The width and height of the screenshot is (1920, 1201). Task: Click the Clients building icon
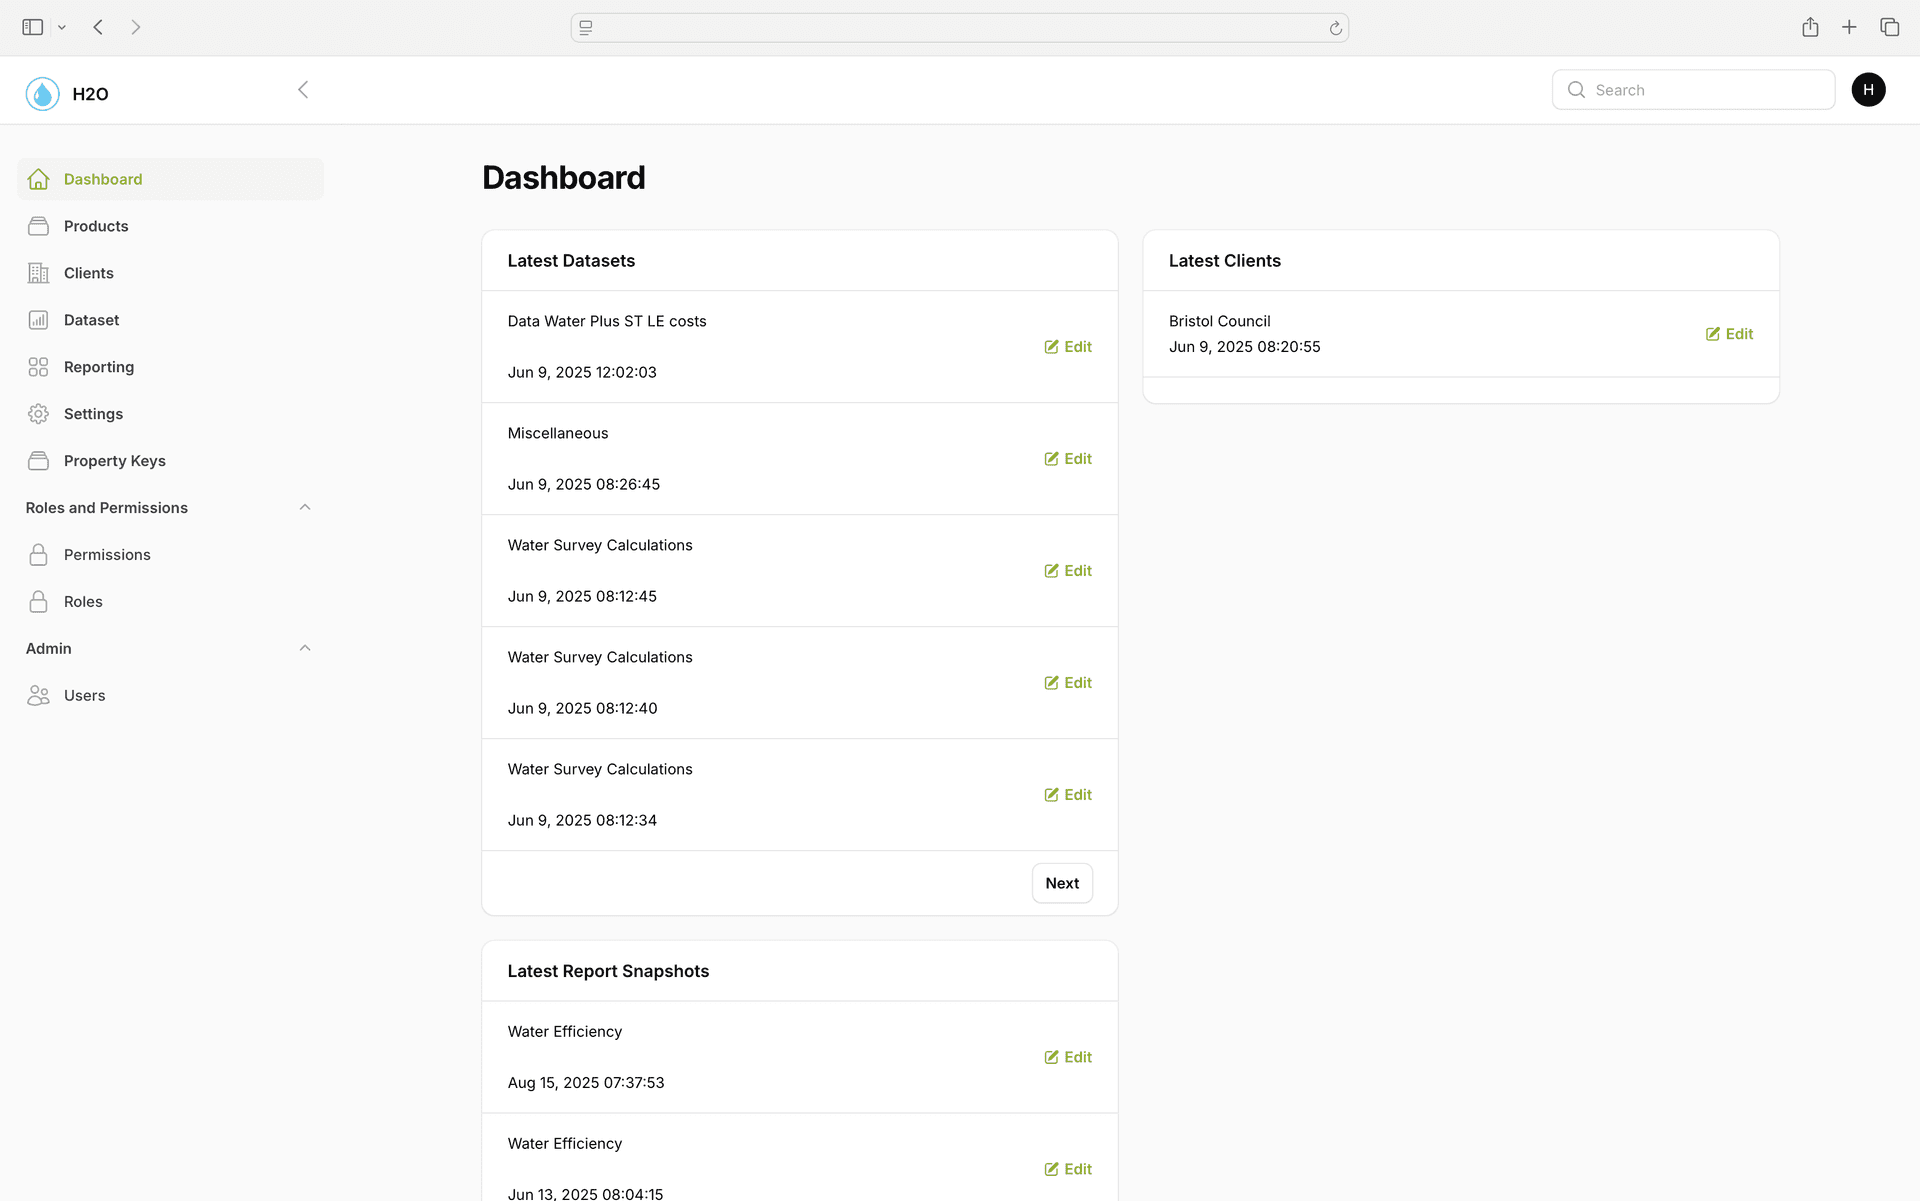point(38,273)
